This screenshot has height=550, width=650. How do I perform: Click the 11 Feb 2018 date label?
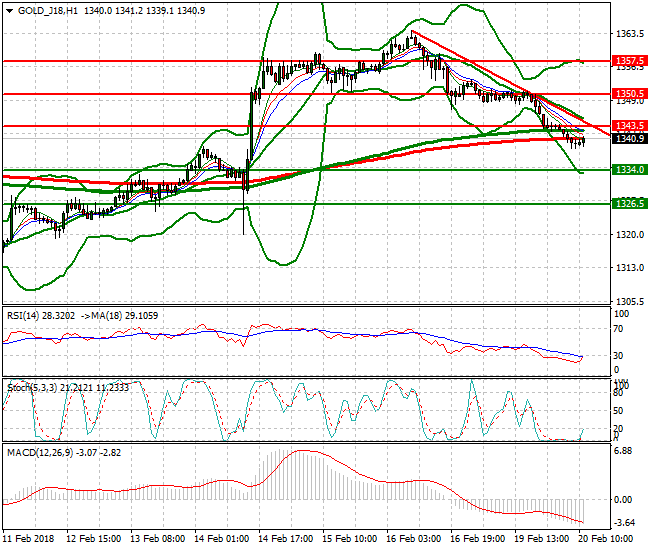click(x=29, y=539)
